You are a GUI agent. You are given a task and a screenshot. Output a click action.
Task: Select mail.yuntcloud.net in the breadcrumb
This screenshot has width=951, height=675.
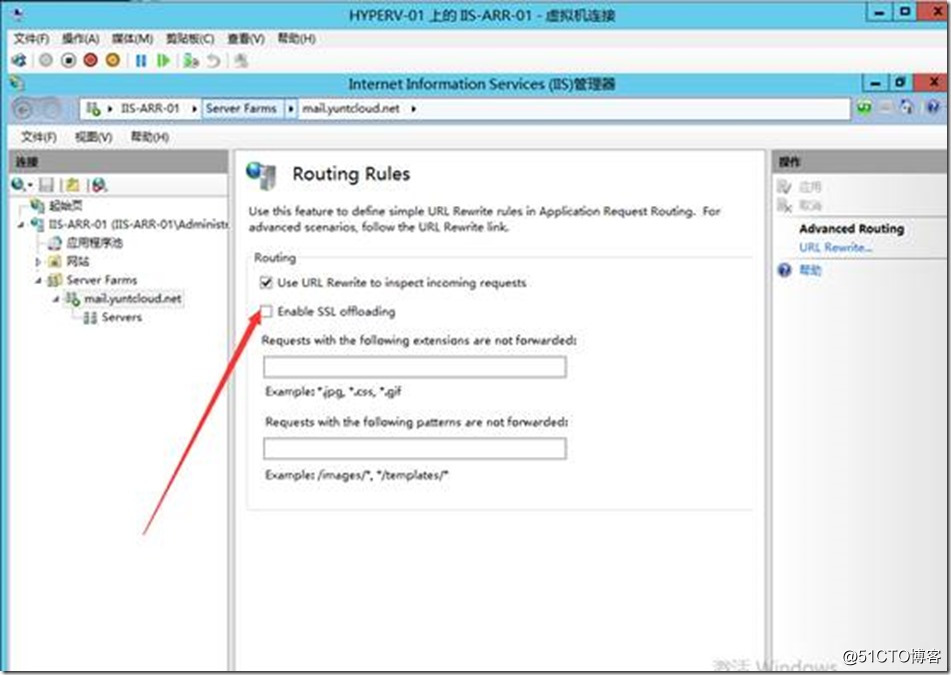tap(351, 109)
